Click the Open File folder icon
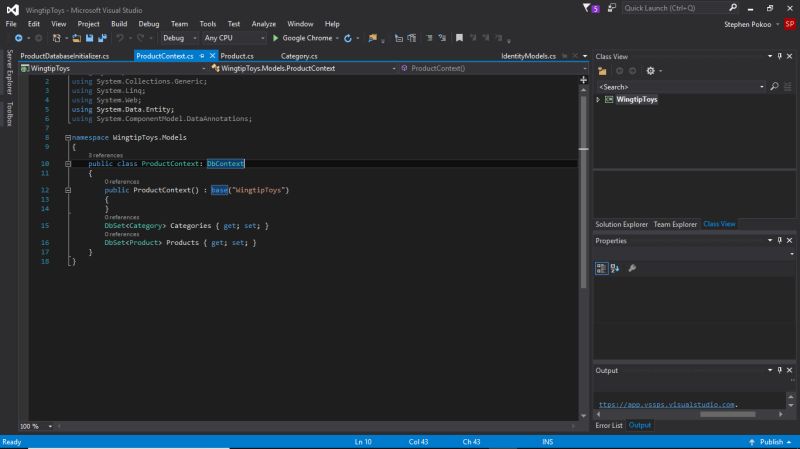 point(77,38)
